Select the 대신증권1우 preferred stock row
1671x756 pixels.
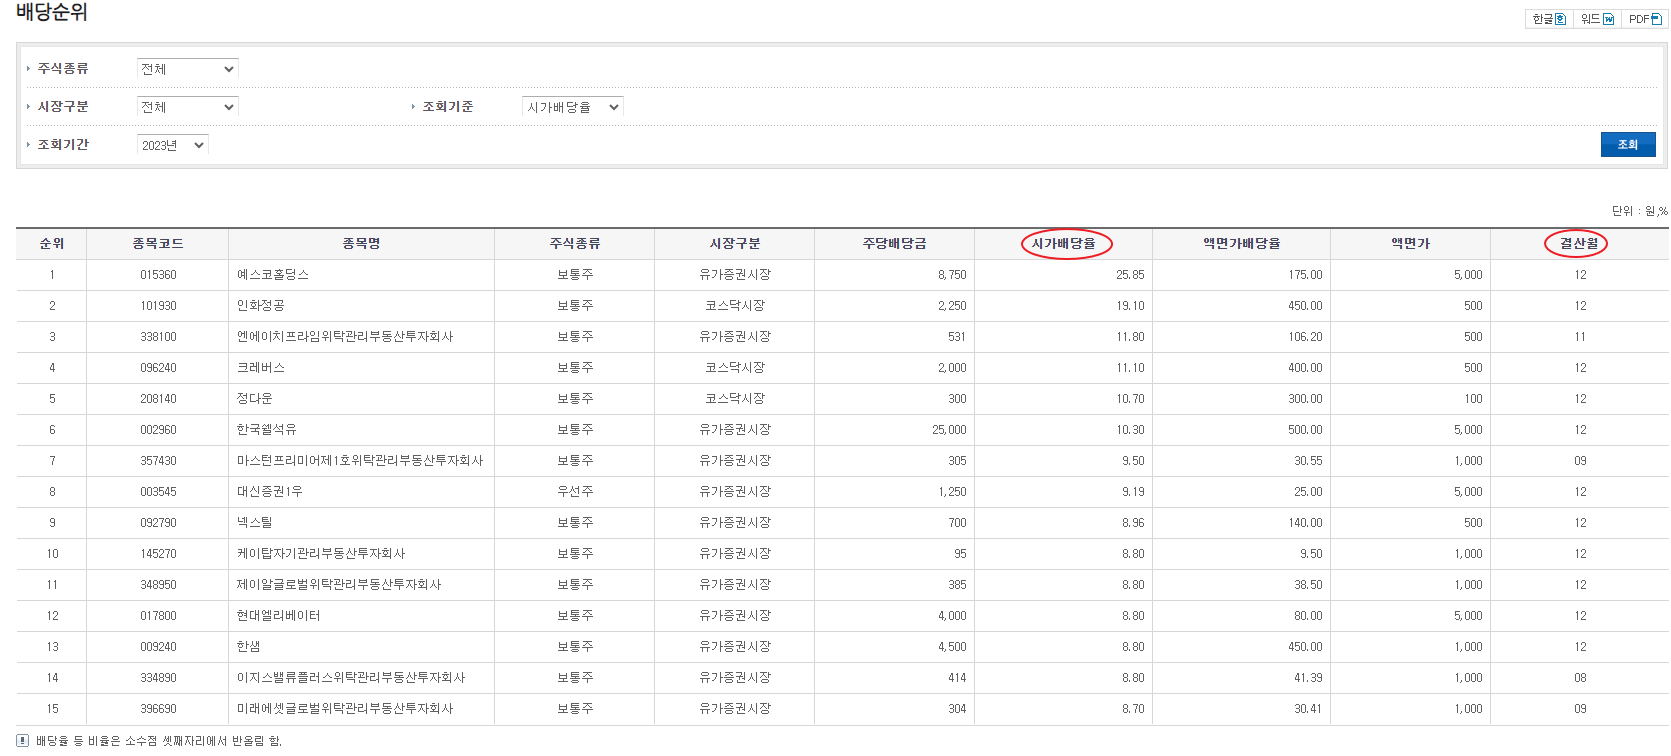coord(269,492)
